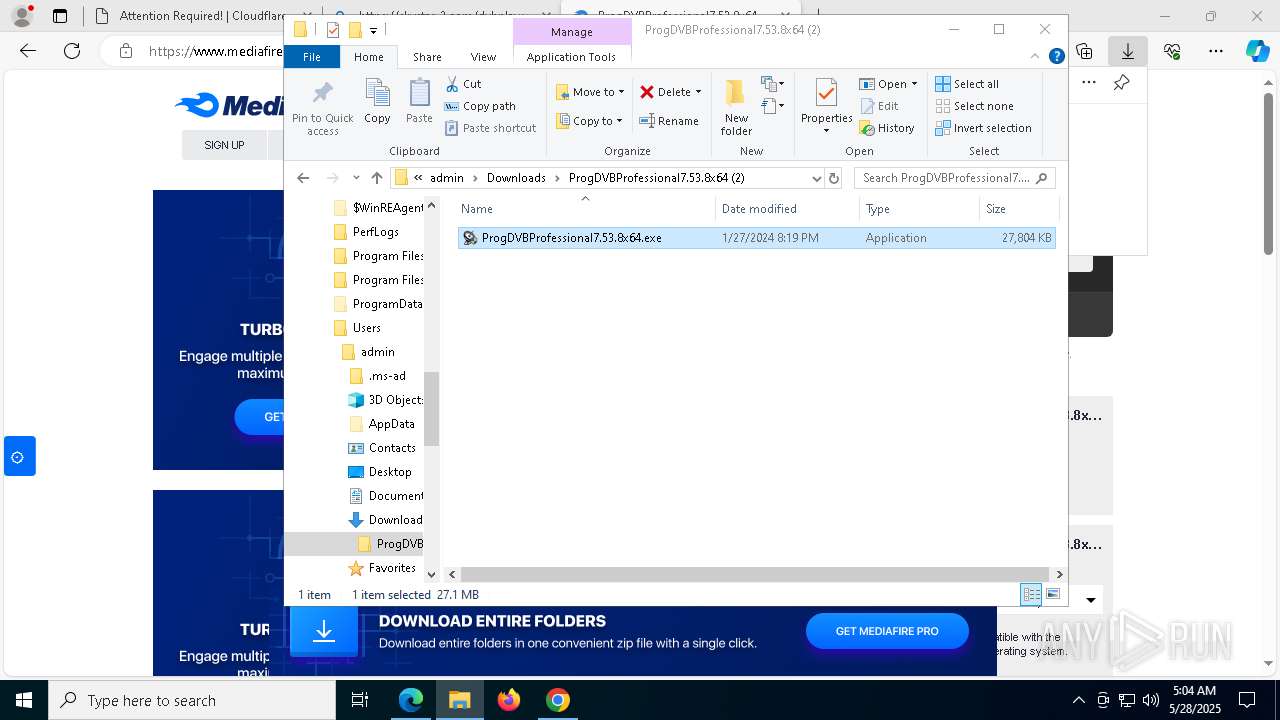Expand the address bar history dropdown
Screen dimensions: 1280x720
pos(816,178)
